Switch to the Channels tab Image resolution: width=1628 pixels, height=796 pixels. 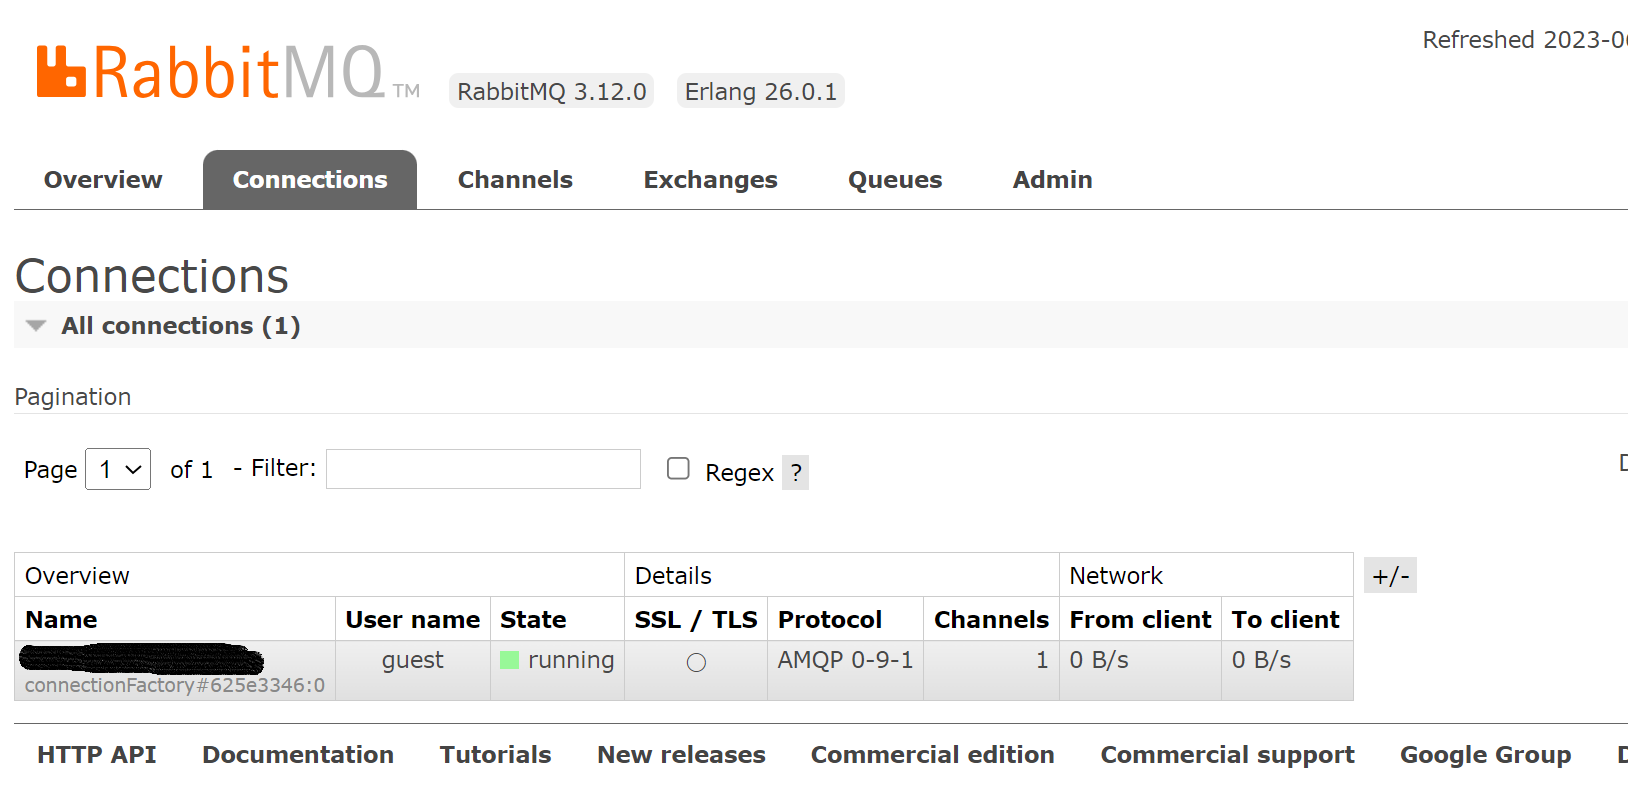(x=515, y=180)
